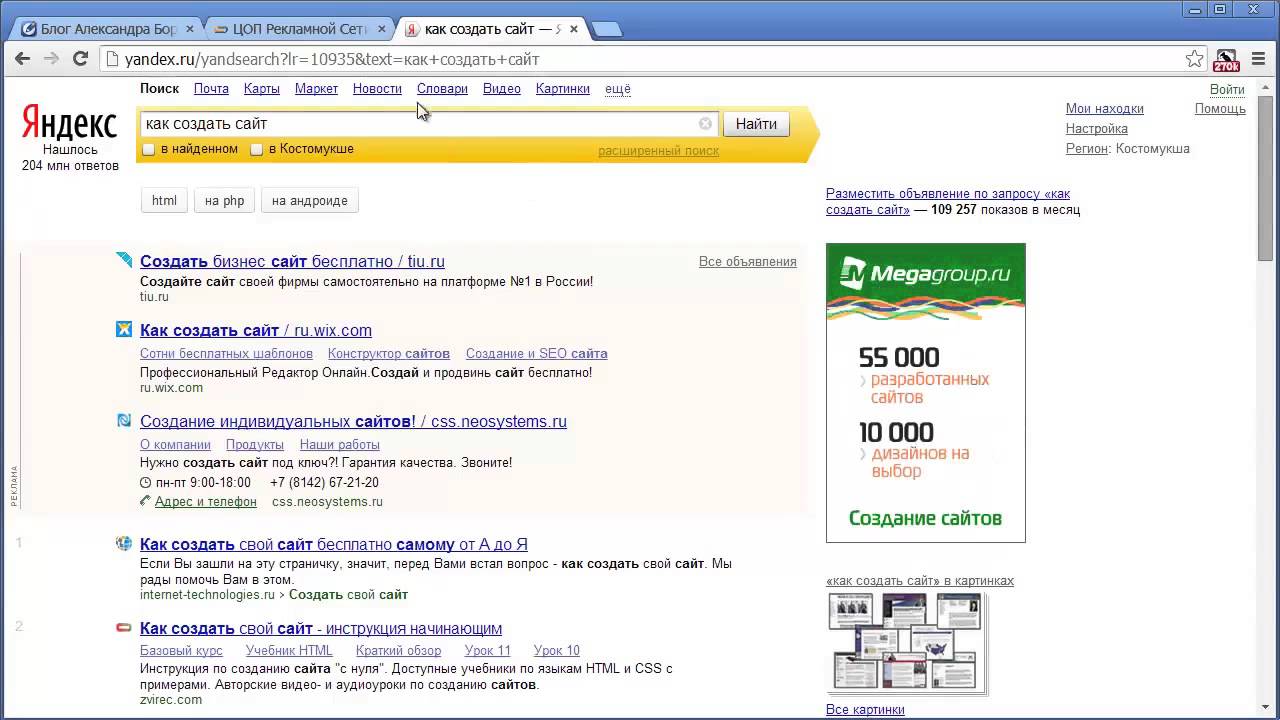Open Разместить объявление по запросу link

pos(948,201)
